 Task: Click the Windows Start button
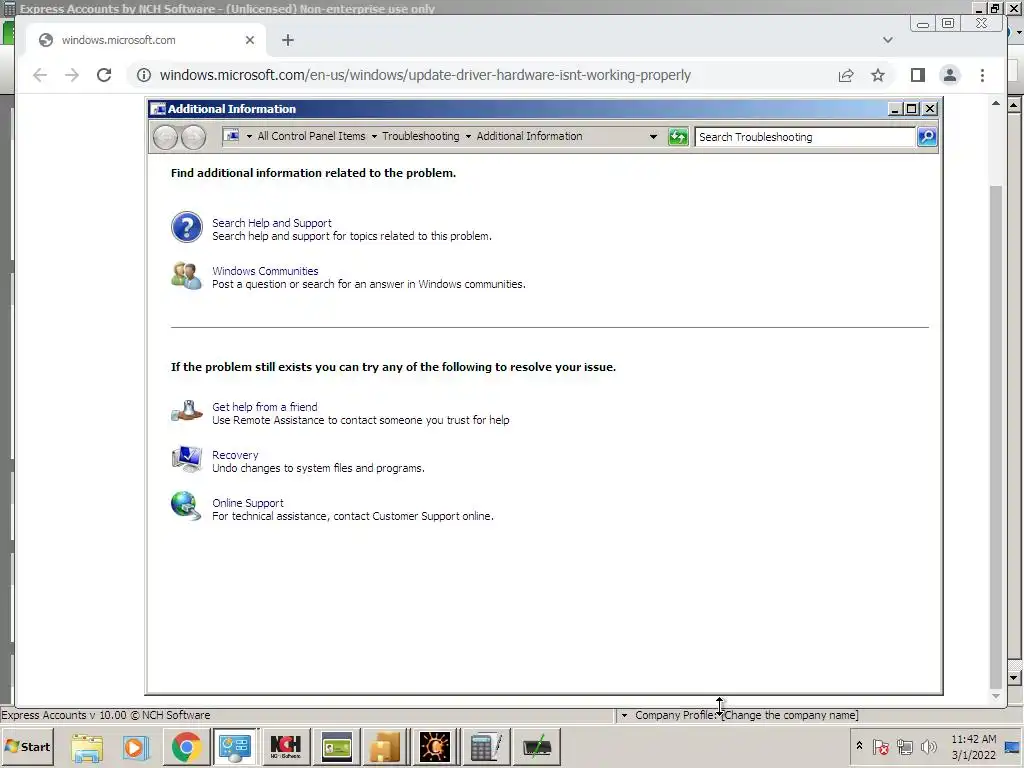point(28,746)
